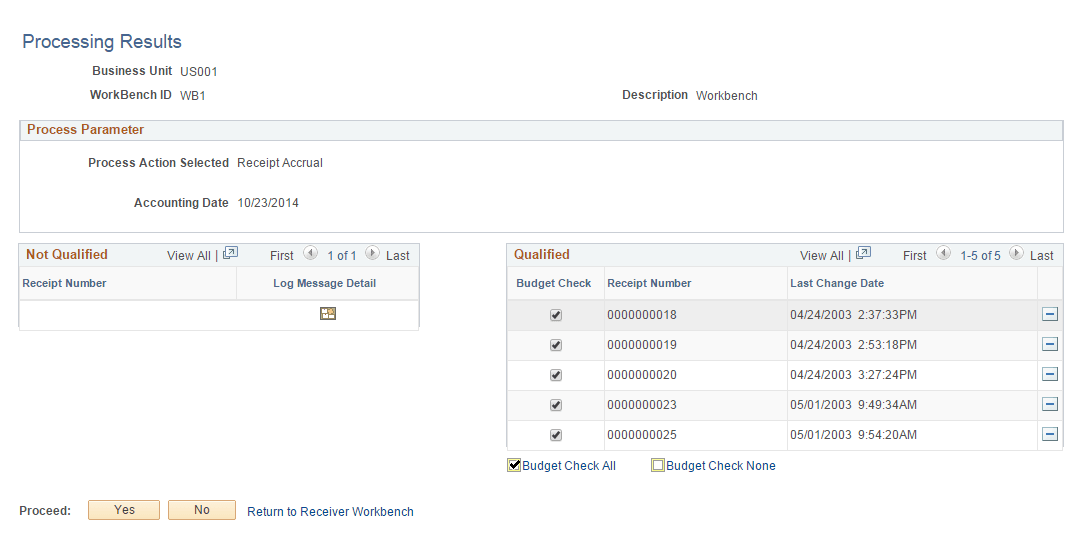The height and width of the screenshot is (540, 1075).
Task: Return to Receiver Workbench link
Action: 330,512
